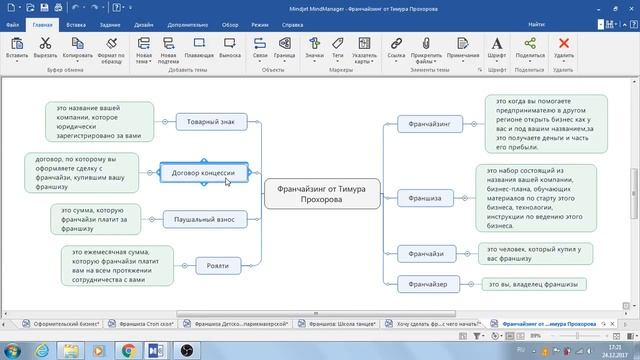
Task: Open the Windows Start button
Action: pos(12,351)
